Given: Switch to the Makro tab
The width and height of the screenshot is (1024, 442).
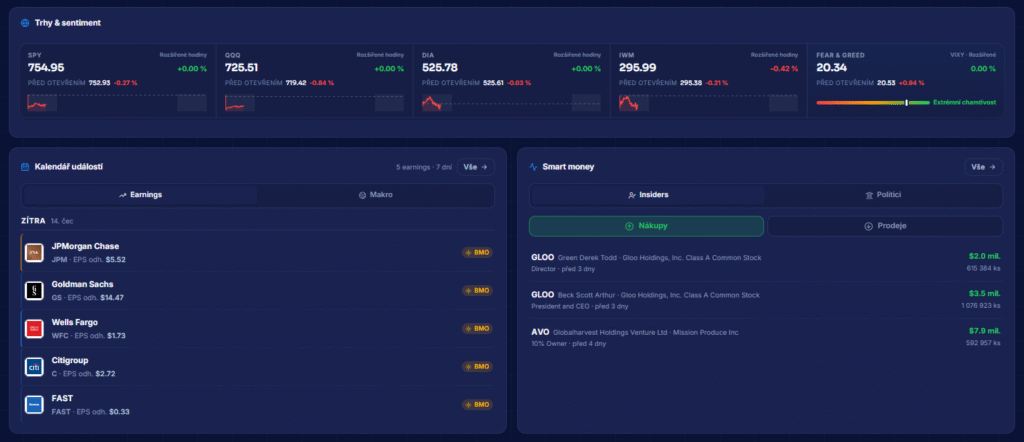Looking at the screenshot, I should click(376, 195).
